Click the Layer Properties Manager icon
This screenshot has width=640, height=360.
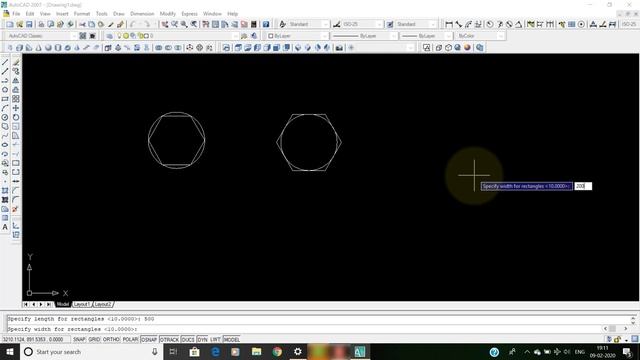109,36
